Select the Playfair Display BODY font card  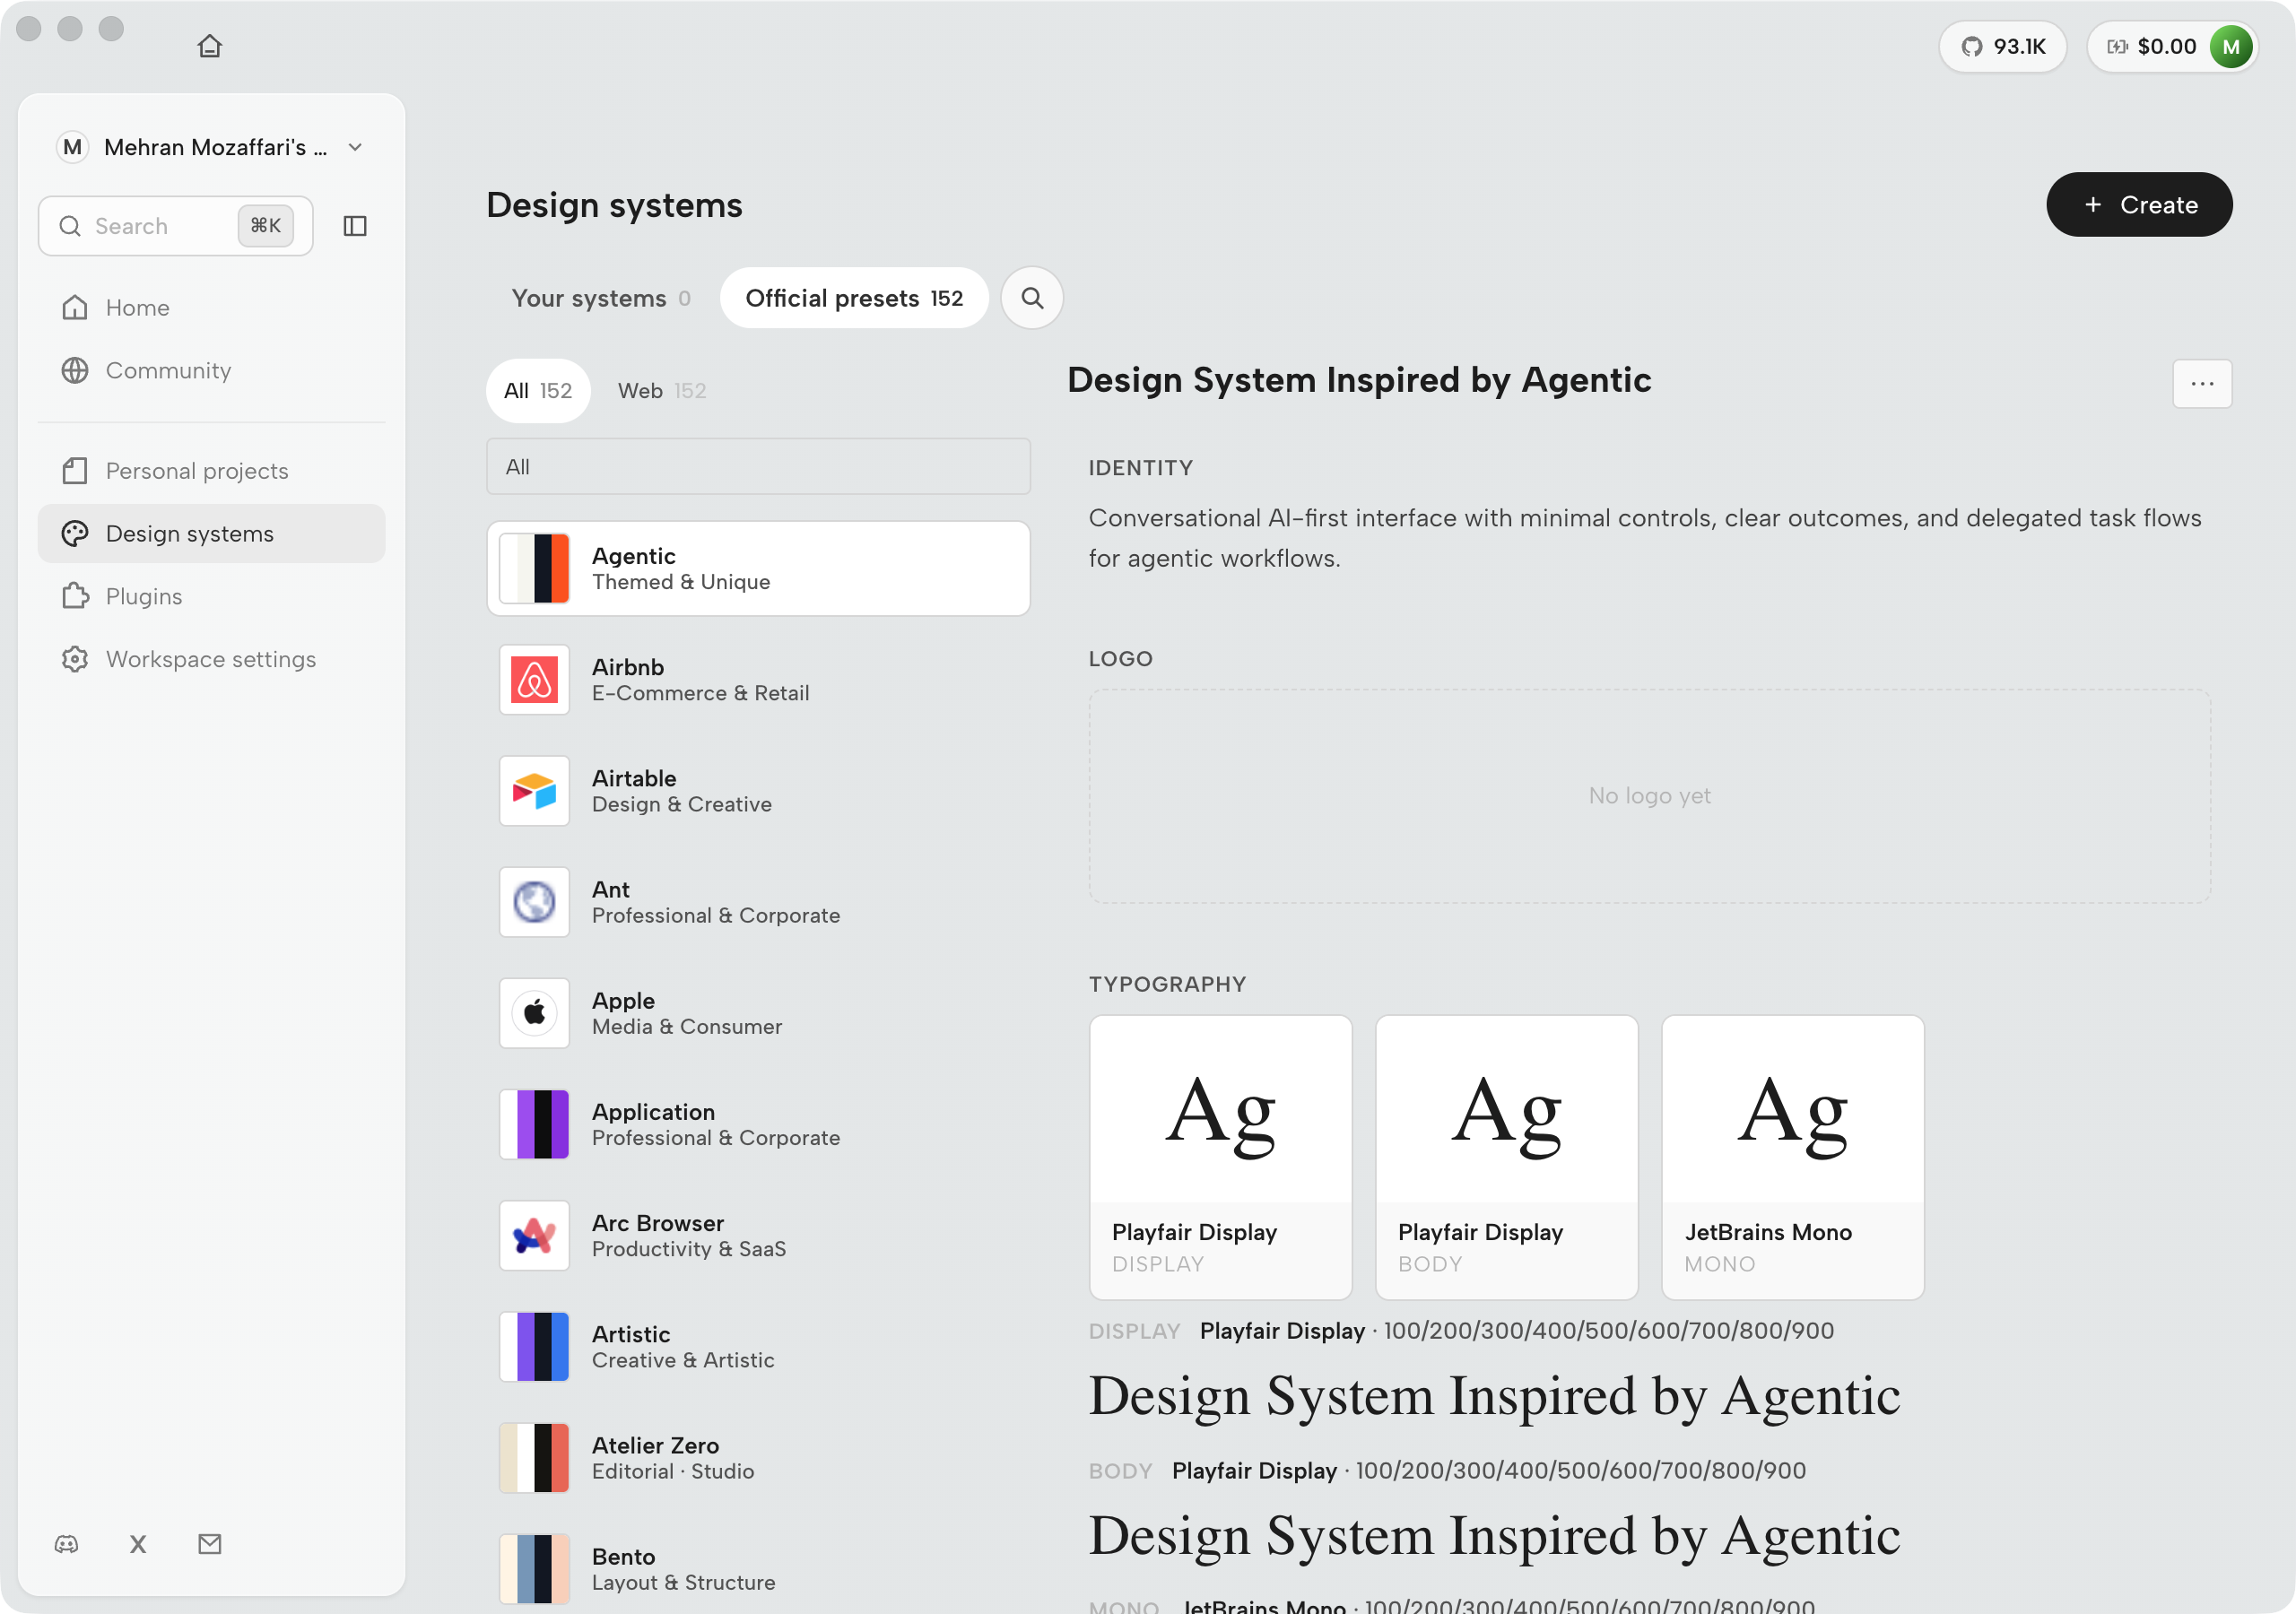tap(1506, 1158)
